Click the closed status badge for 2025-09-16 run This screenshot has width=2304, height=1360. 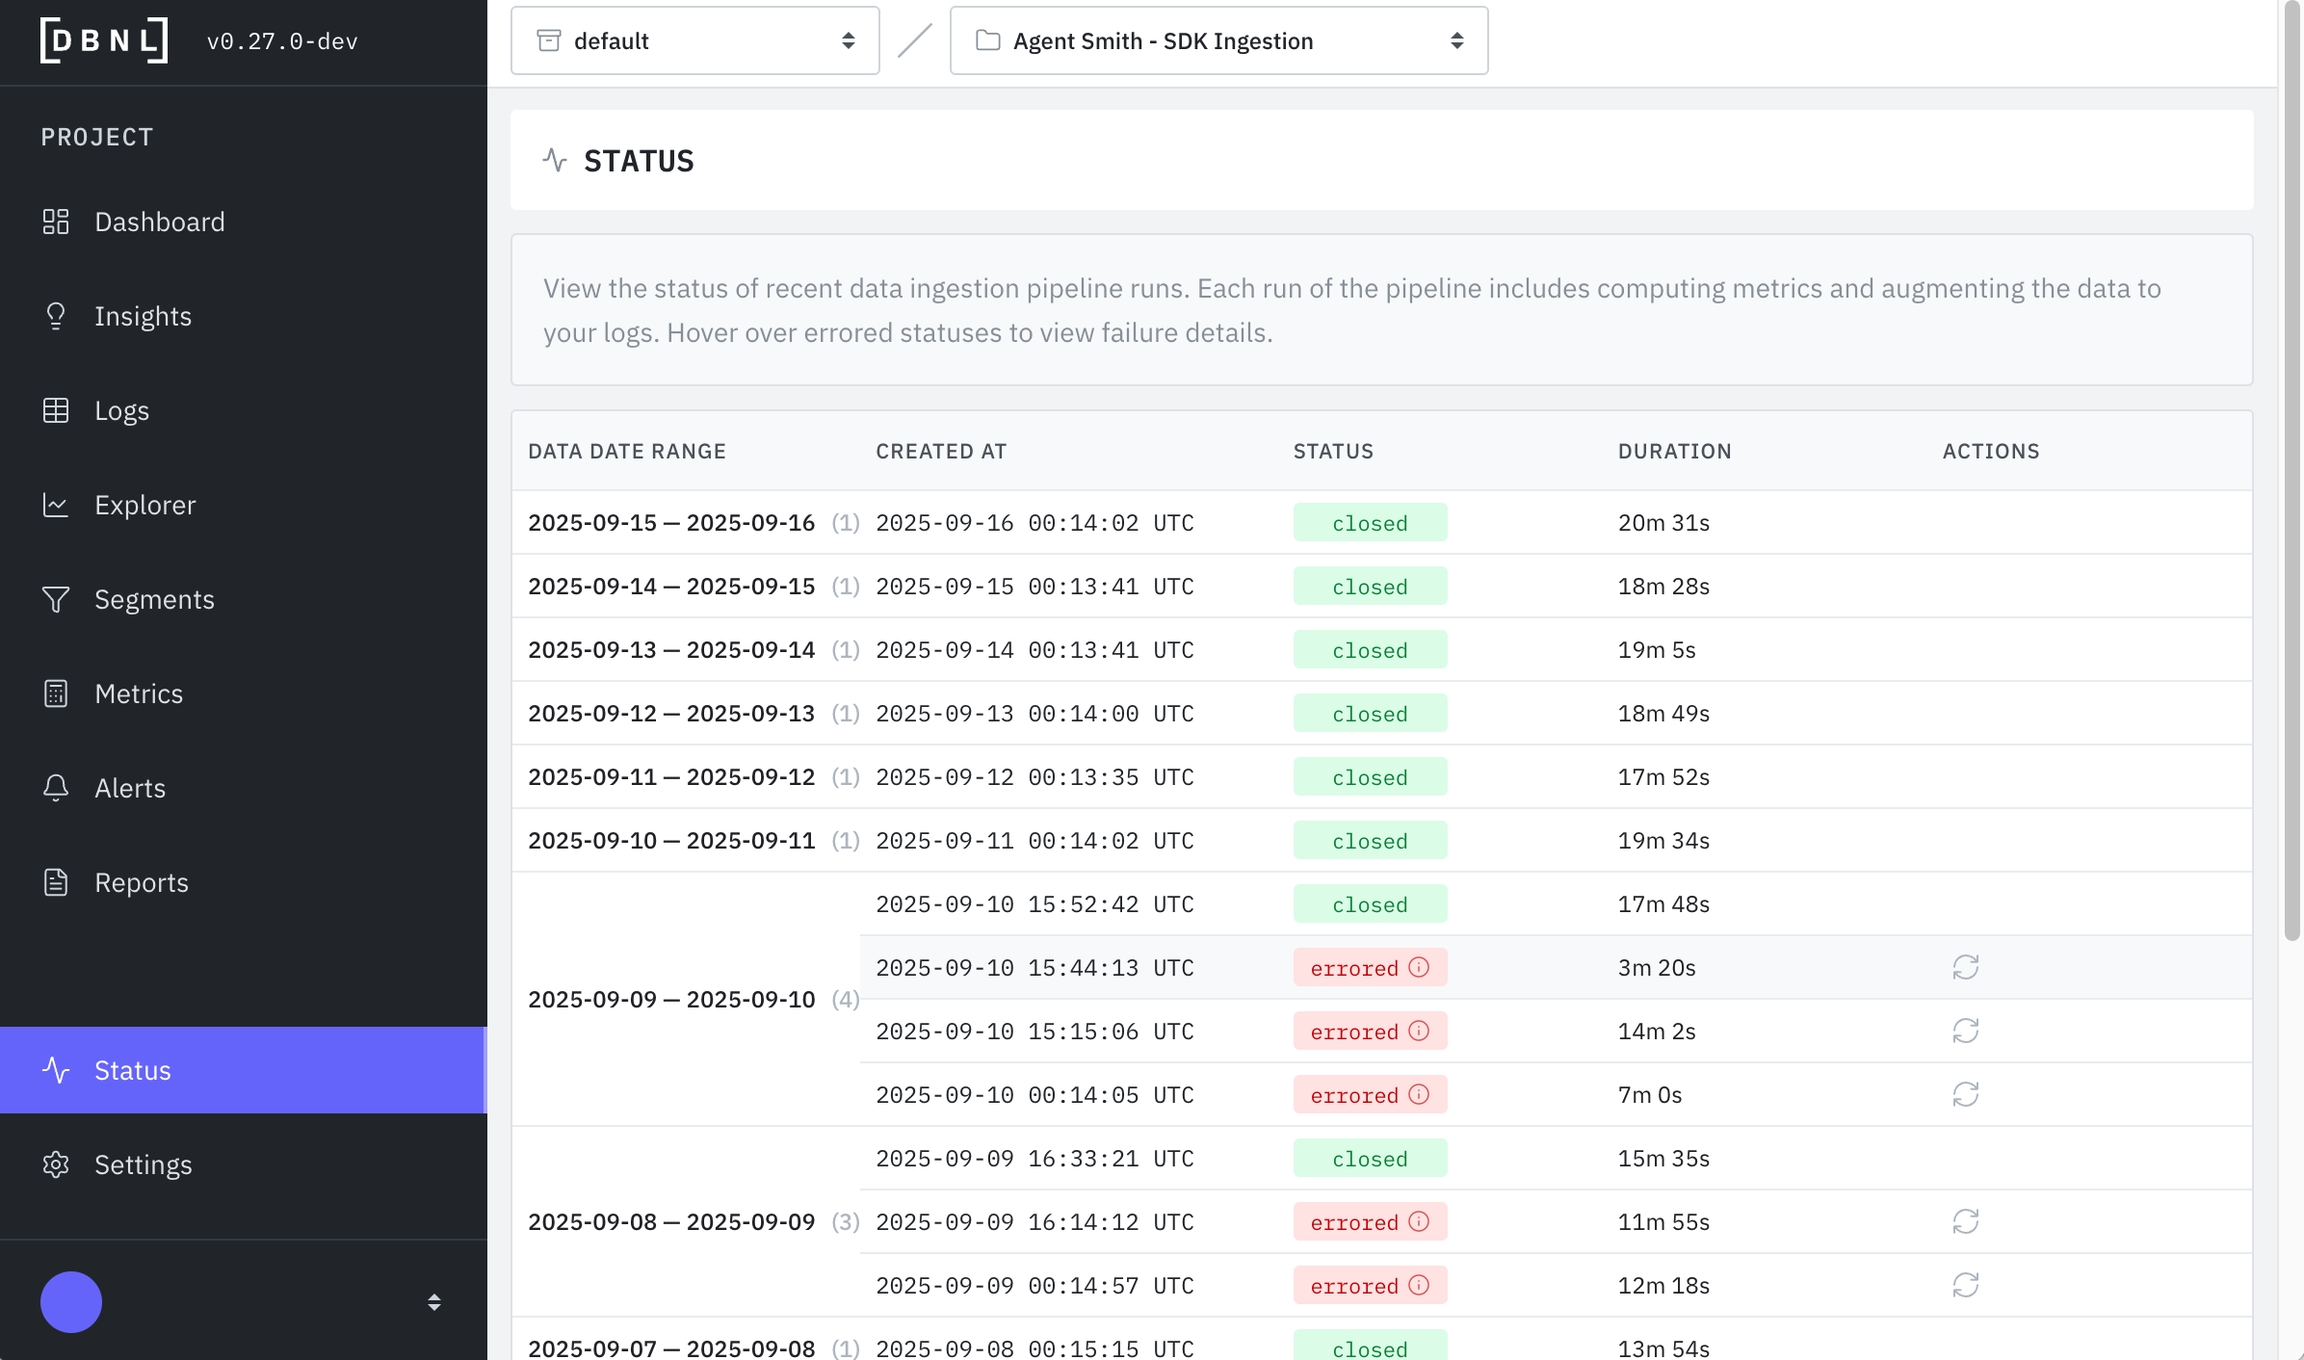coord(1369,523)
